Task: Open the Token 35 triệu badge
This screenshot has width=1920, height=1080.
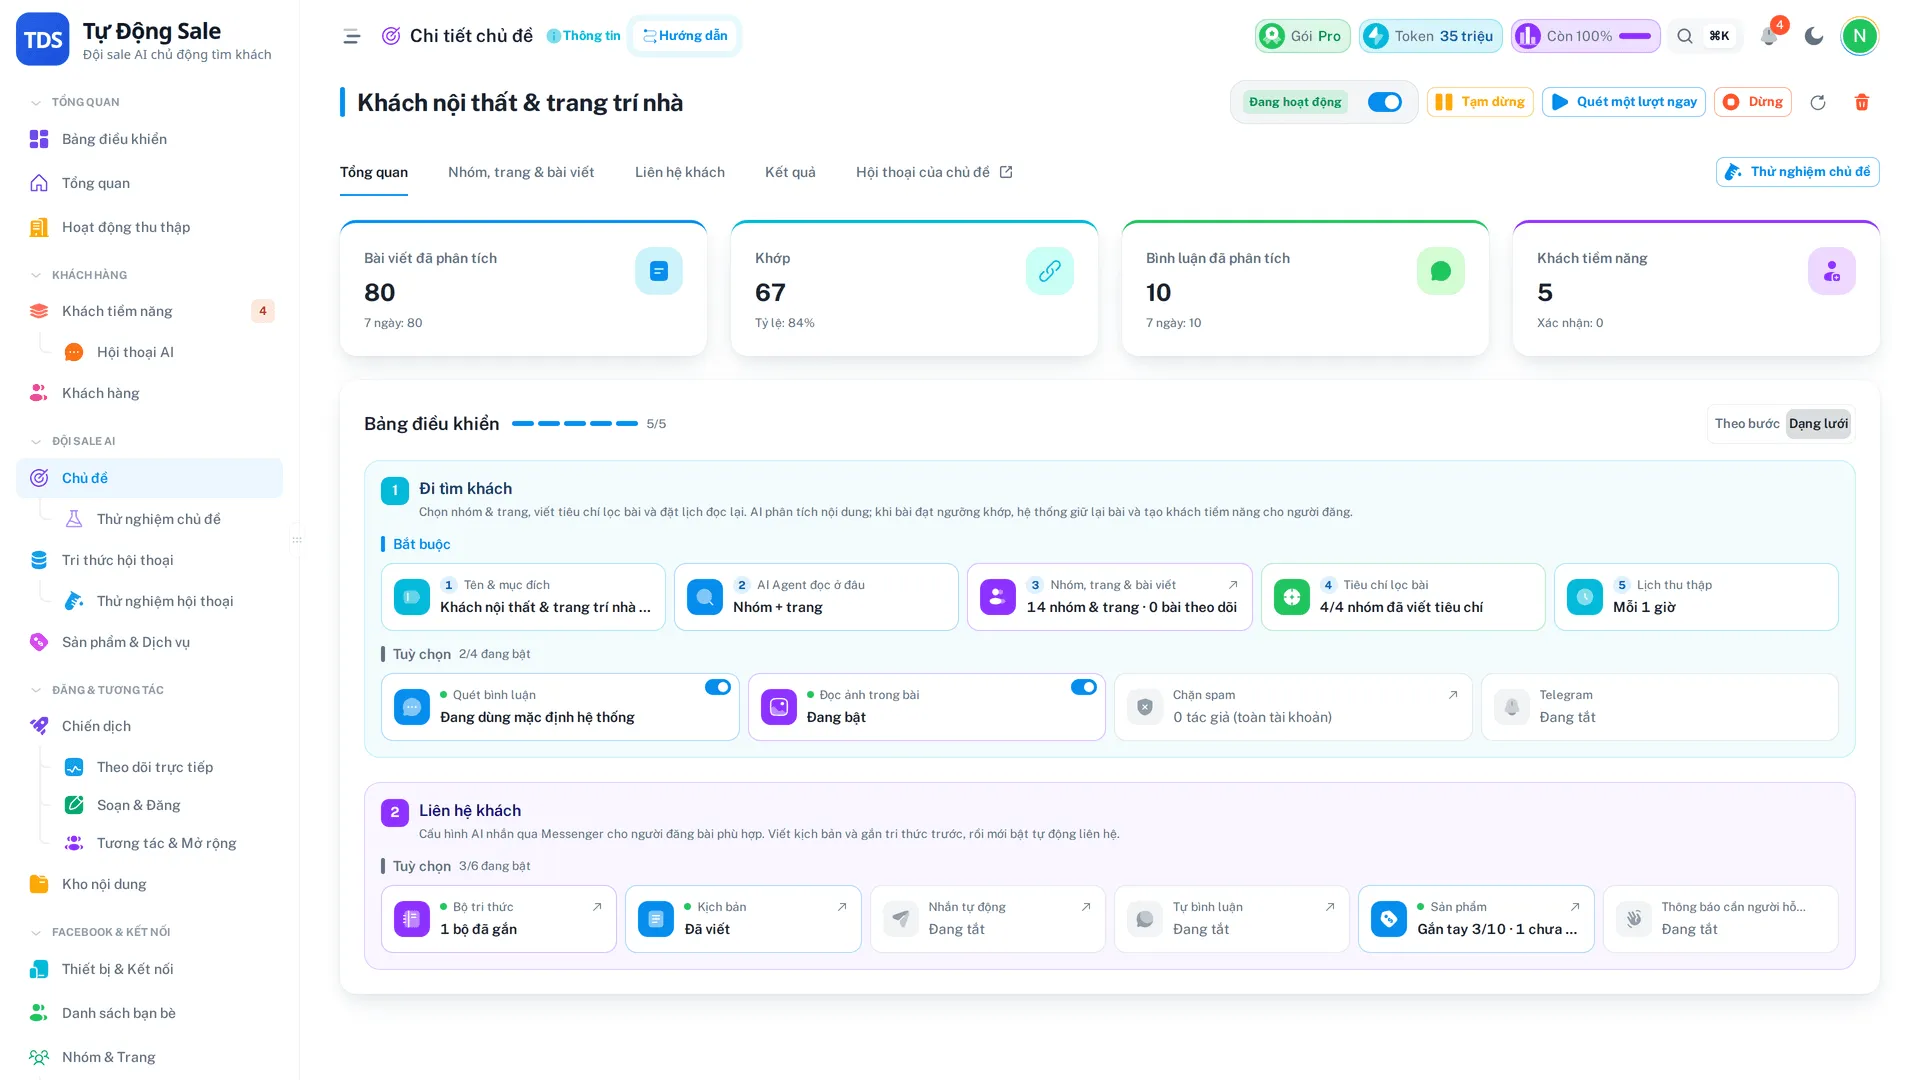Action: point(1431,36)
